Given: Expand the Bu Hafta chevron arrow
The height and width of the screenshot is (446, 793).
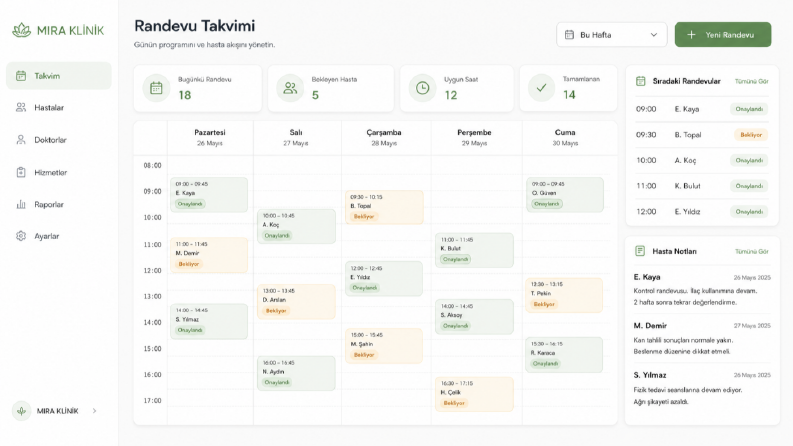Looking at the screenshot, I should [654, 35].
